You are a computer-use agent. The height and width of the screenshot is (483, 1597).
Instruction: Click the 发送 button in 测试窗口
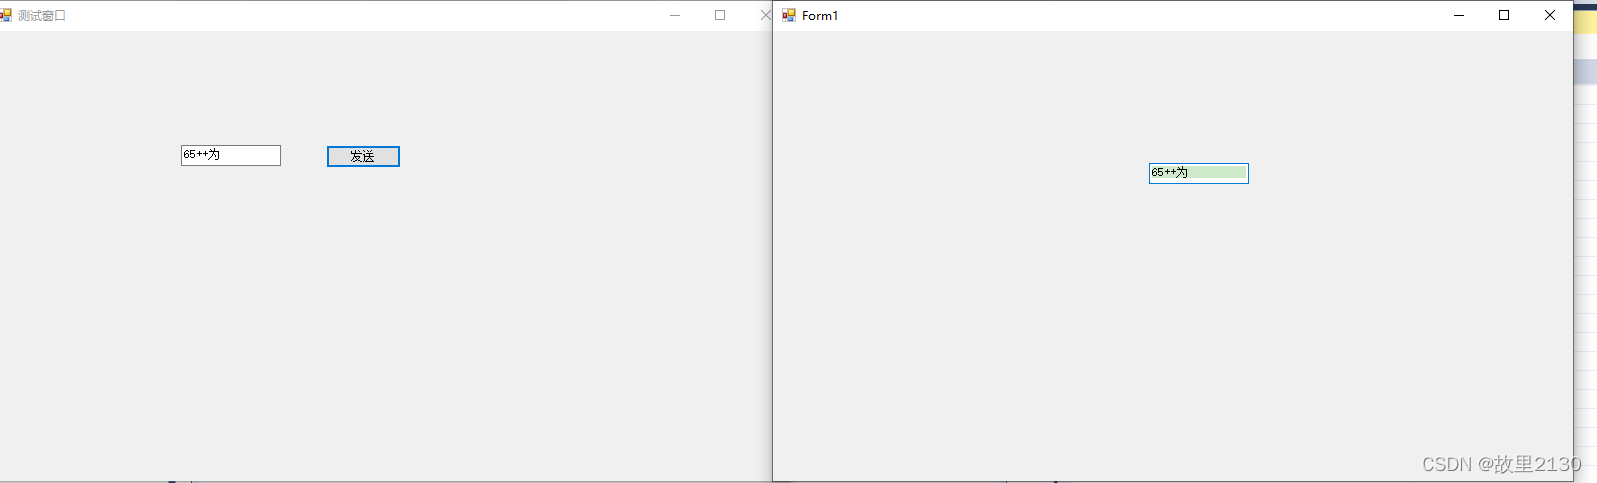coord(363,156)
